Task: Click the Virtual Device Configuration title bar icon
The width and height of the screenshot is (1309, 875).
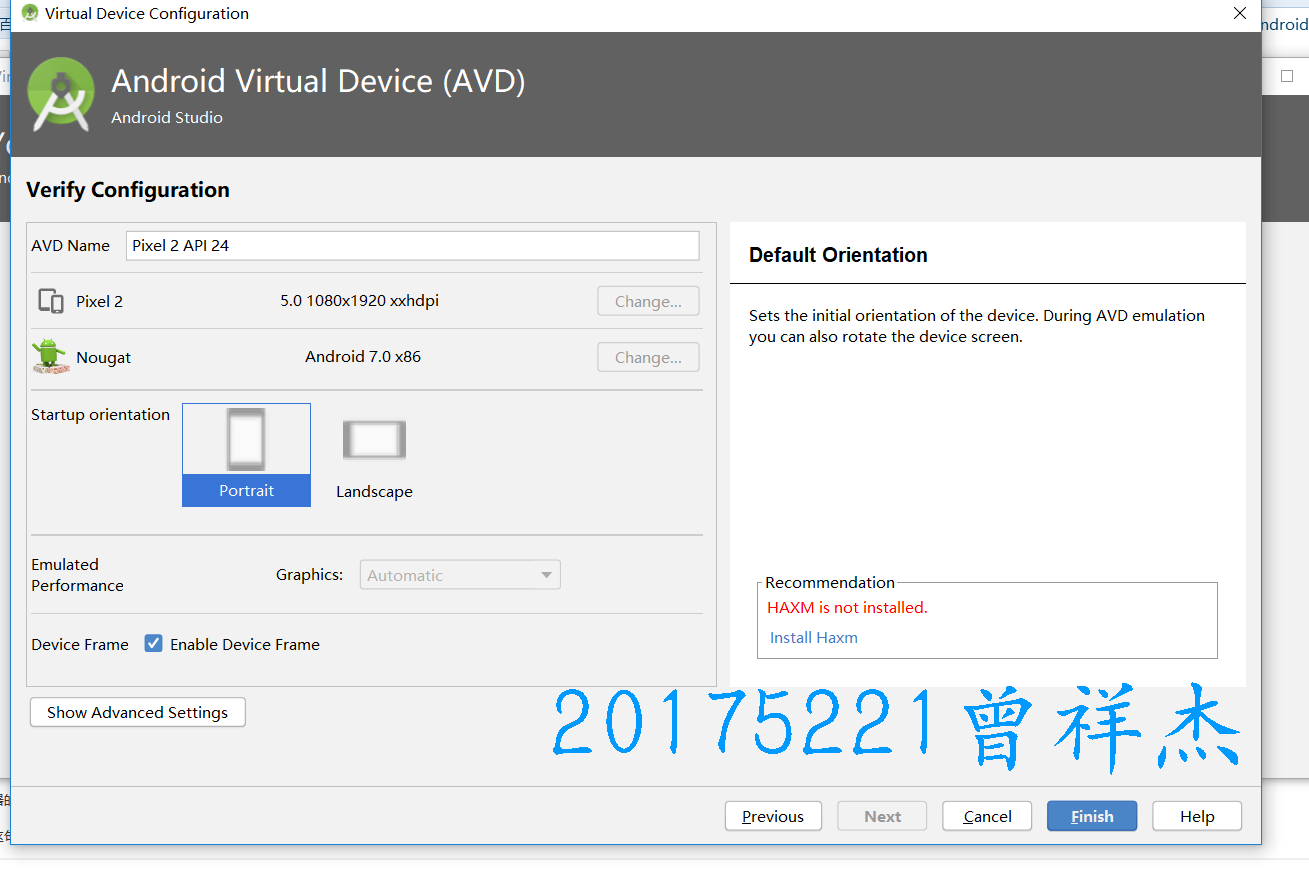Action: (x=30, y=13)
